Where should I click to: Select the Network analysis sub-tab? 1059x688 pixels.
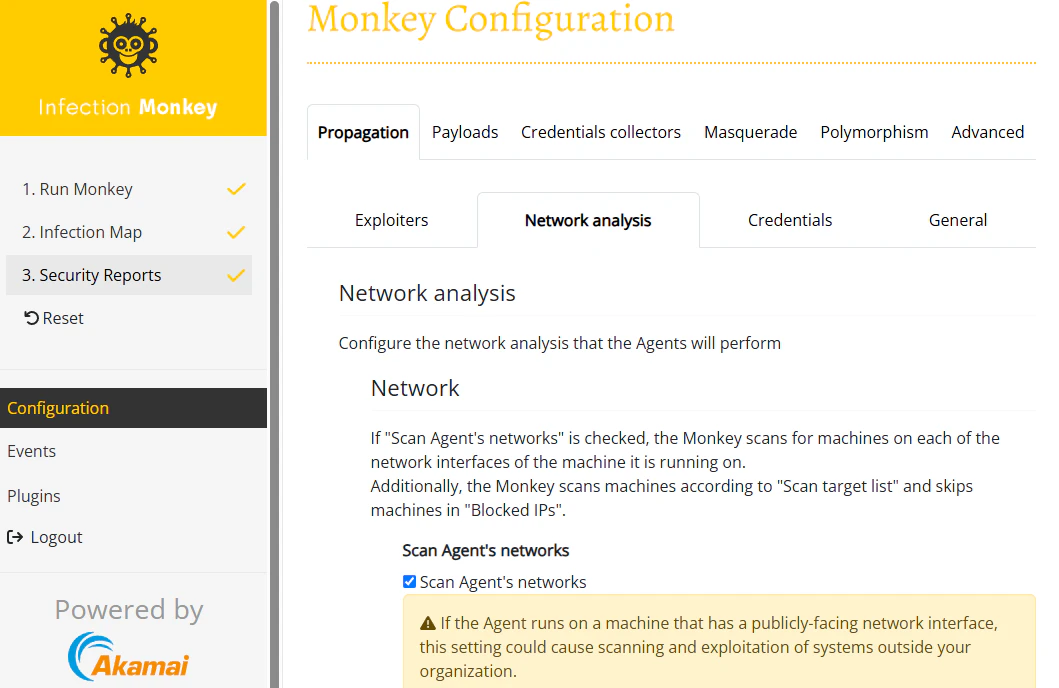pyautogui.click(x=588, y=220)
